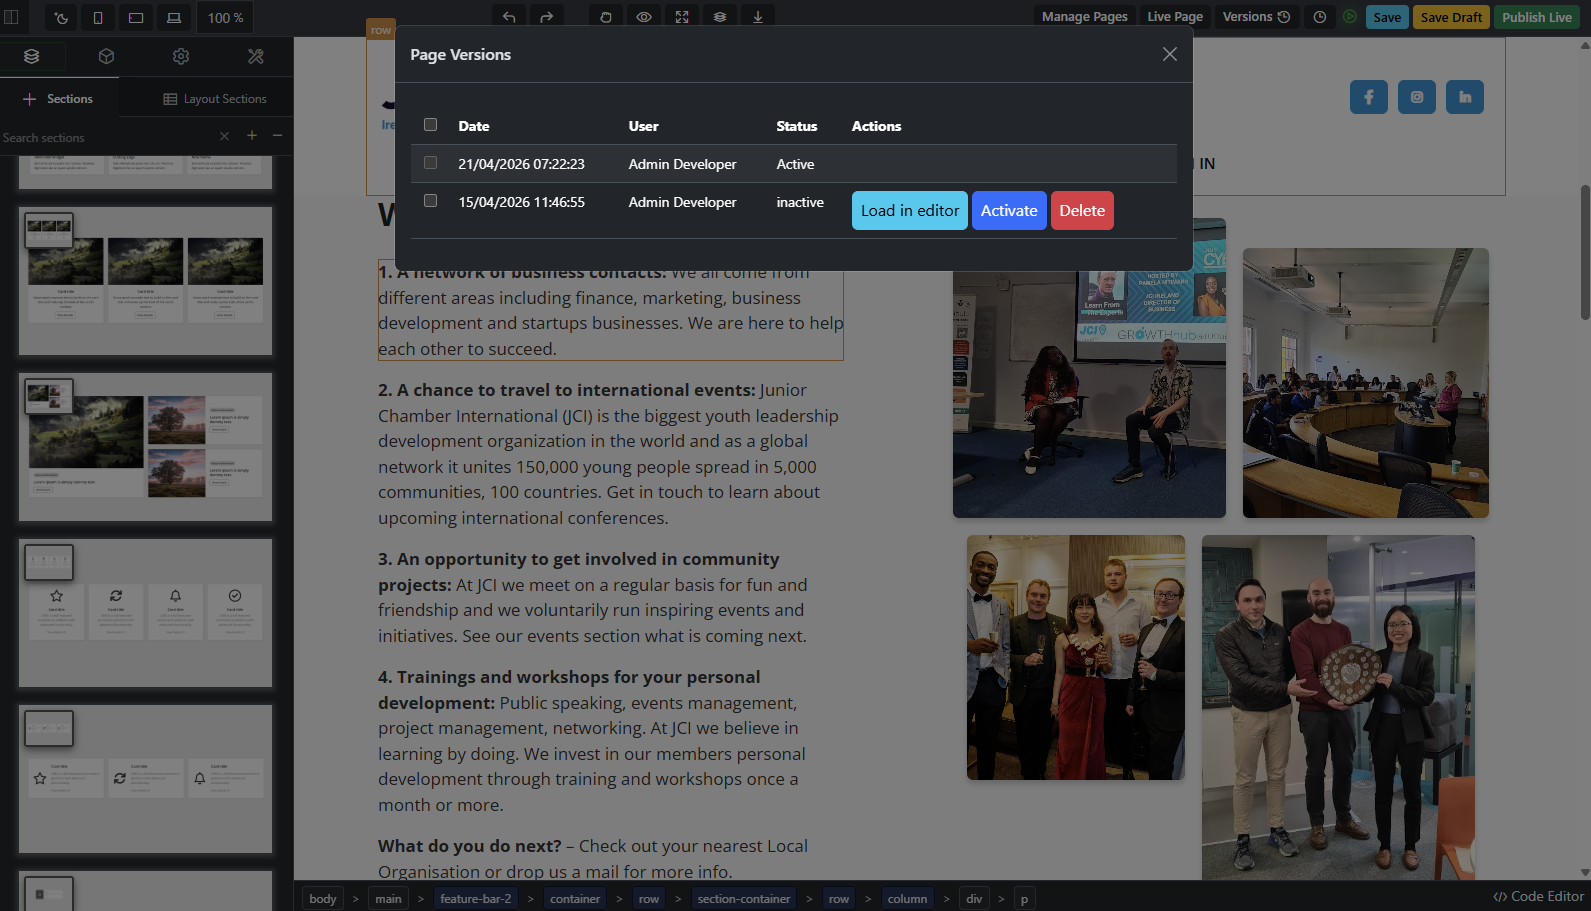Select the mobile phone device preview
This screenshot has height=911, width=1591.
pyautogui.click(x=98, y=18)
